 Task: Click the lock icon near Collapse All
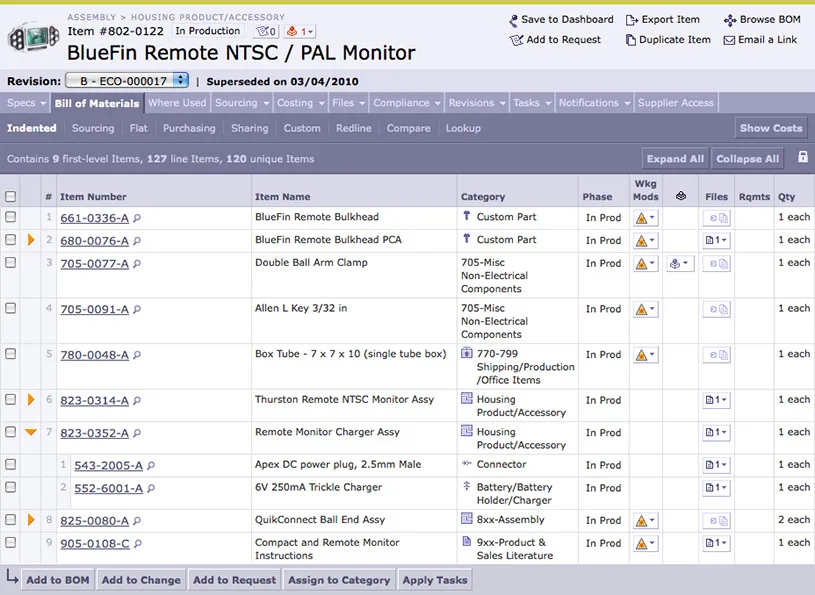point(802,158)
